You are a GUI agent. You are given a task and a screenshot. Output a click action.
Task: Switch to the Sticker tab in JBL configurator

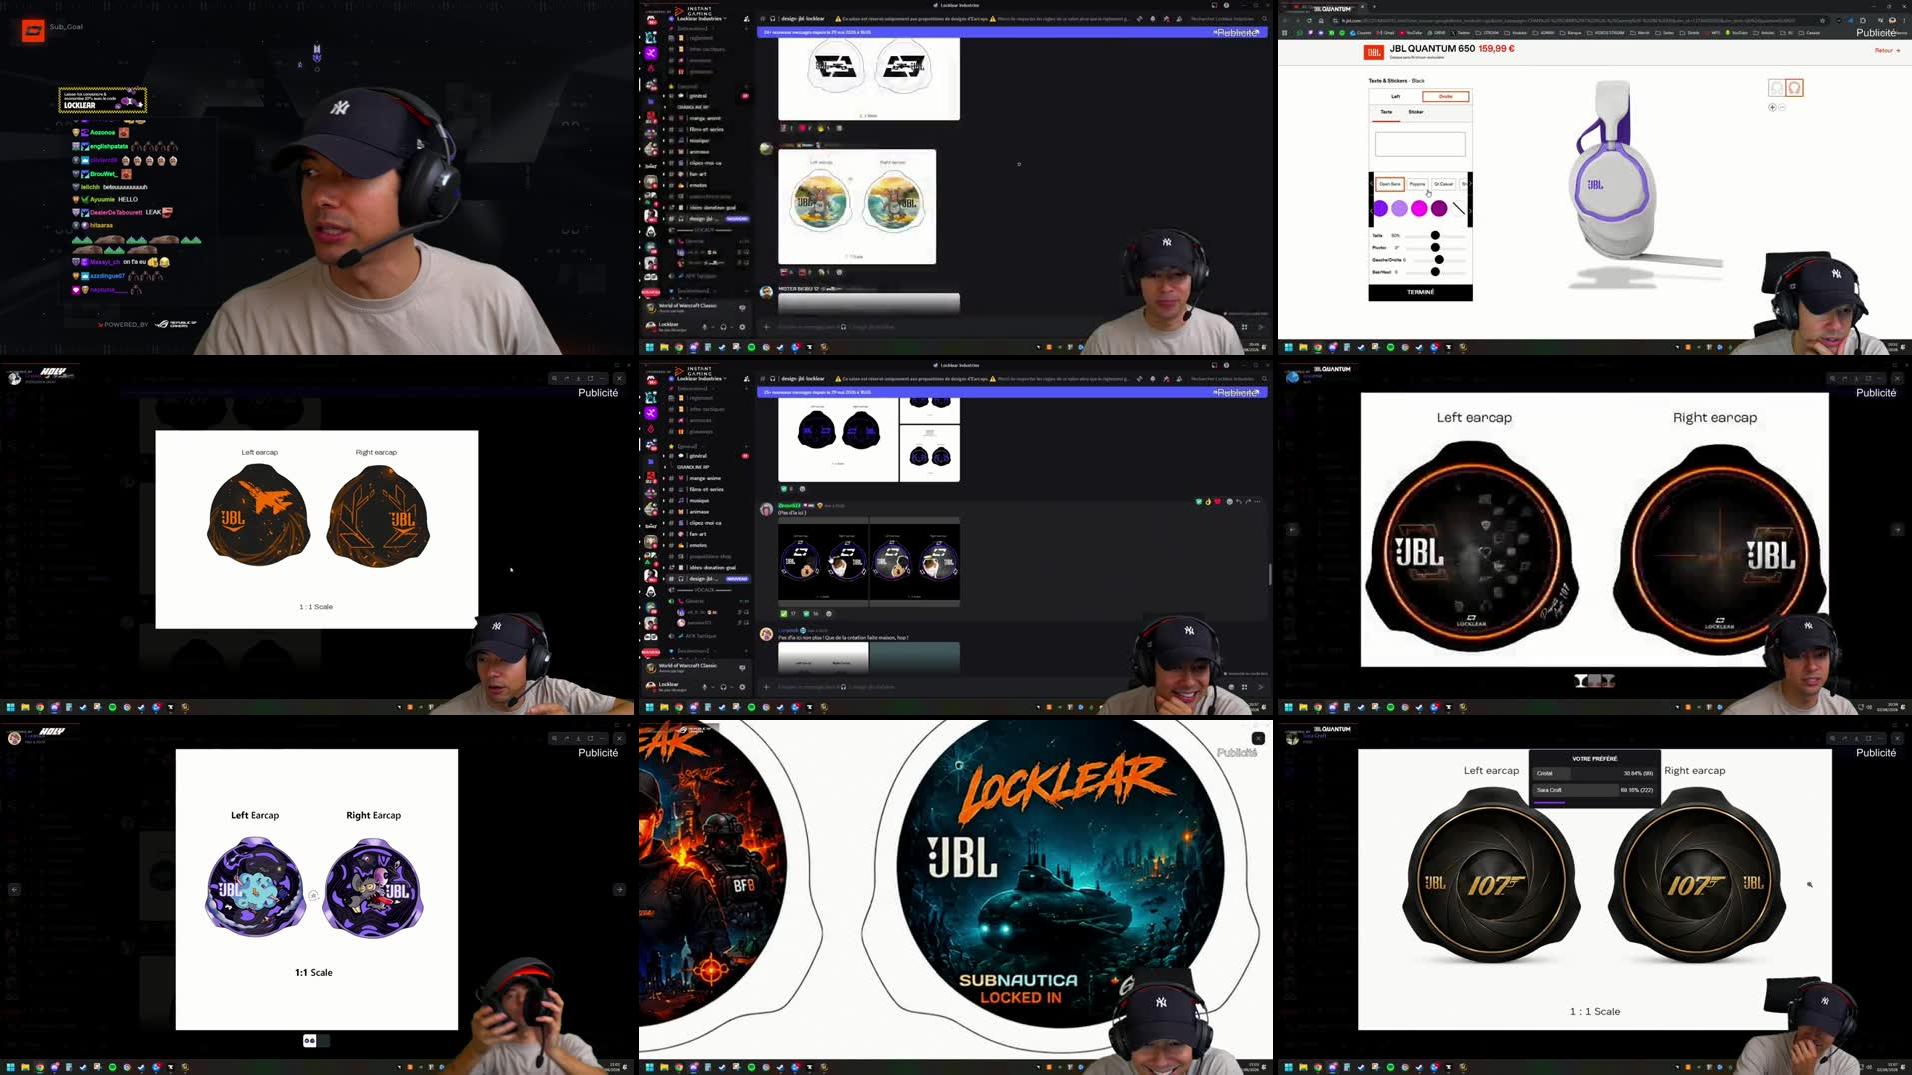click(x=1416, y=112)
